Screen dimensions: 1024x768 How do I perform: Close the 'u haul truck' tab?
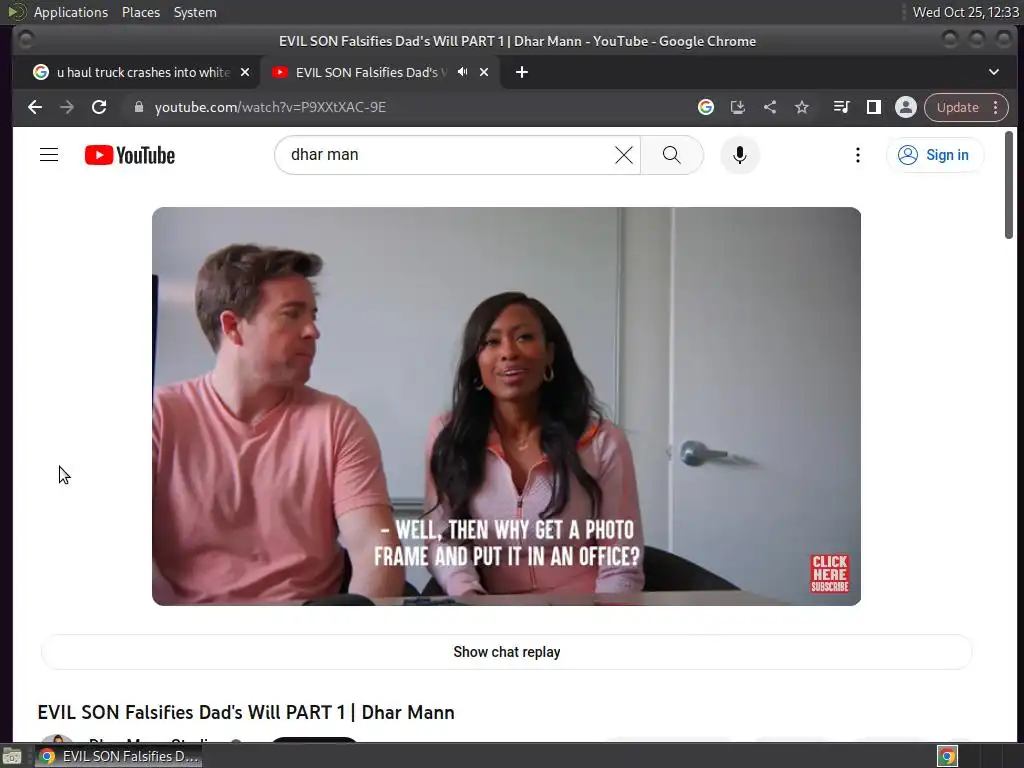pos(245,72)
